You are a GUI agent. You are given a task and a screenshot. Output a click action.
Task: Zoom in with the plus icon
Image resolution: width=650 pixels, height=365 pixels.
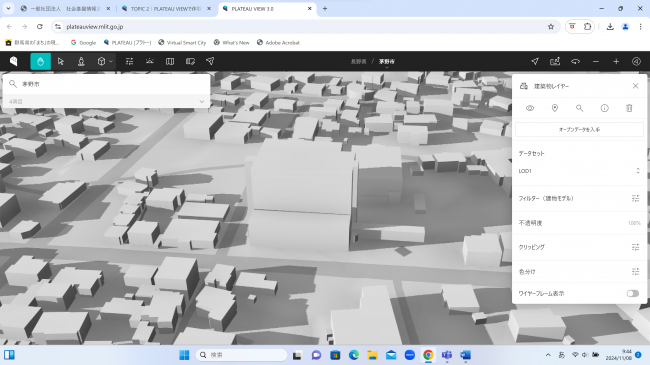616,61
